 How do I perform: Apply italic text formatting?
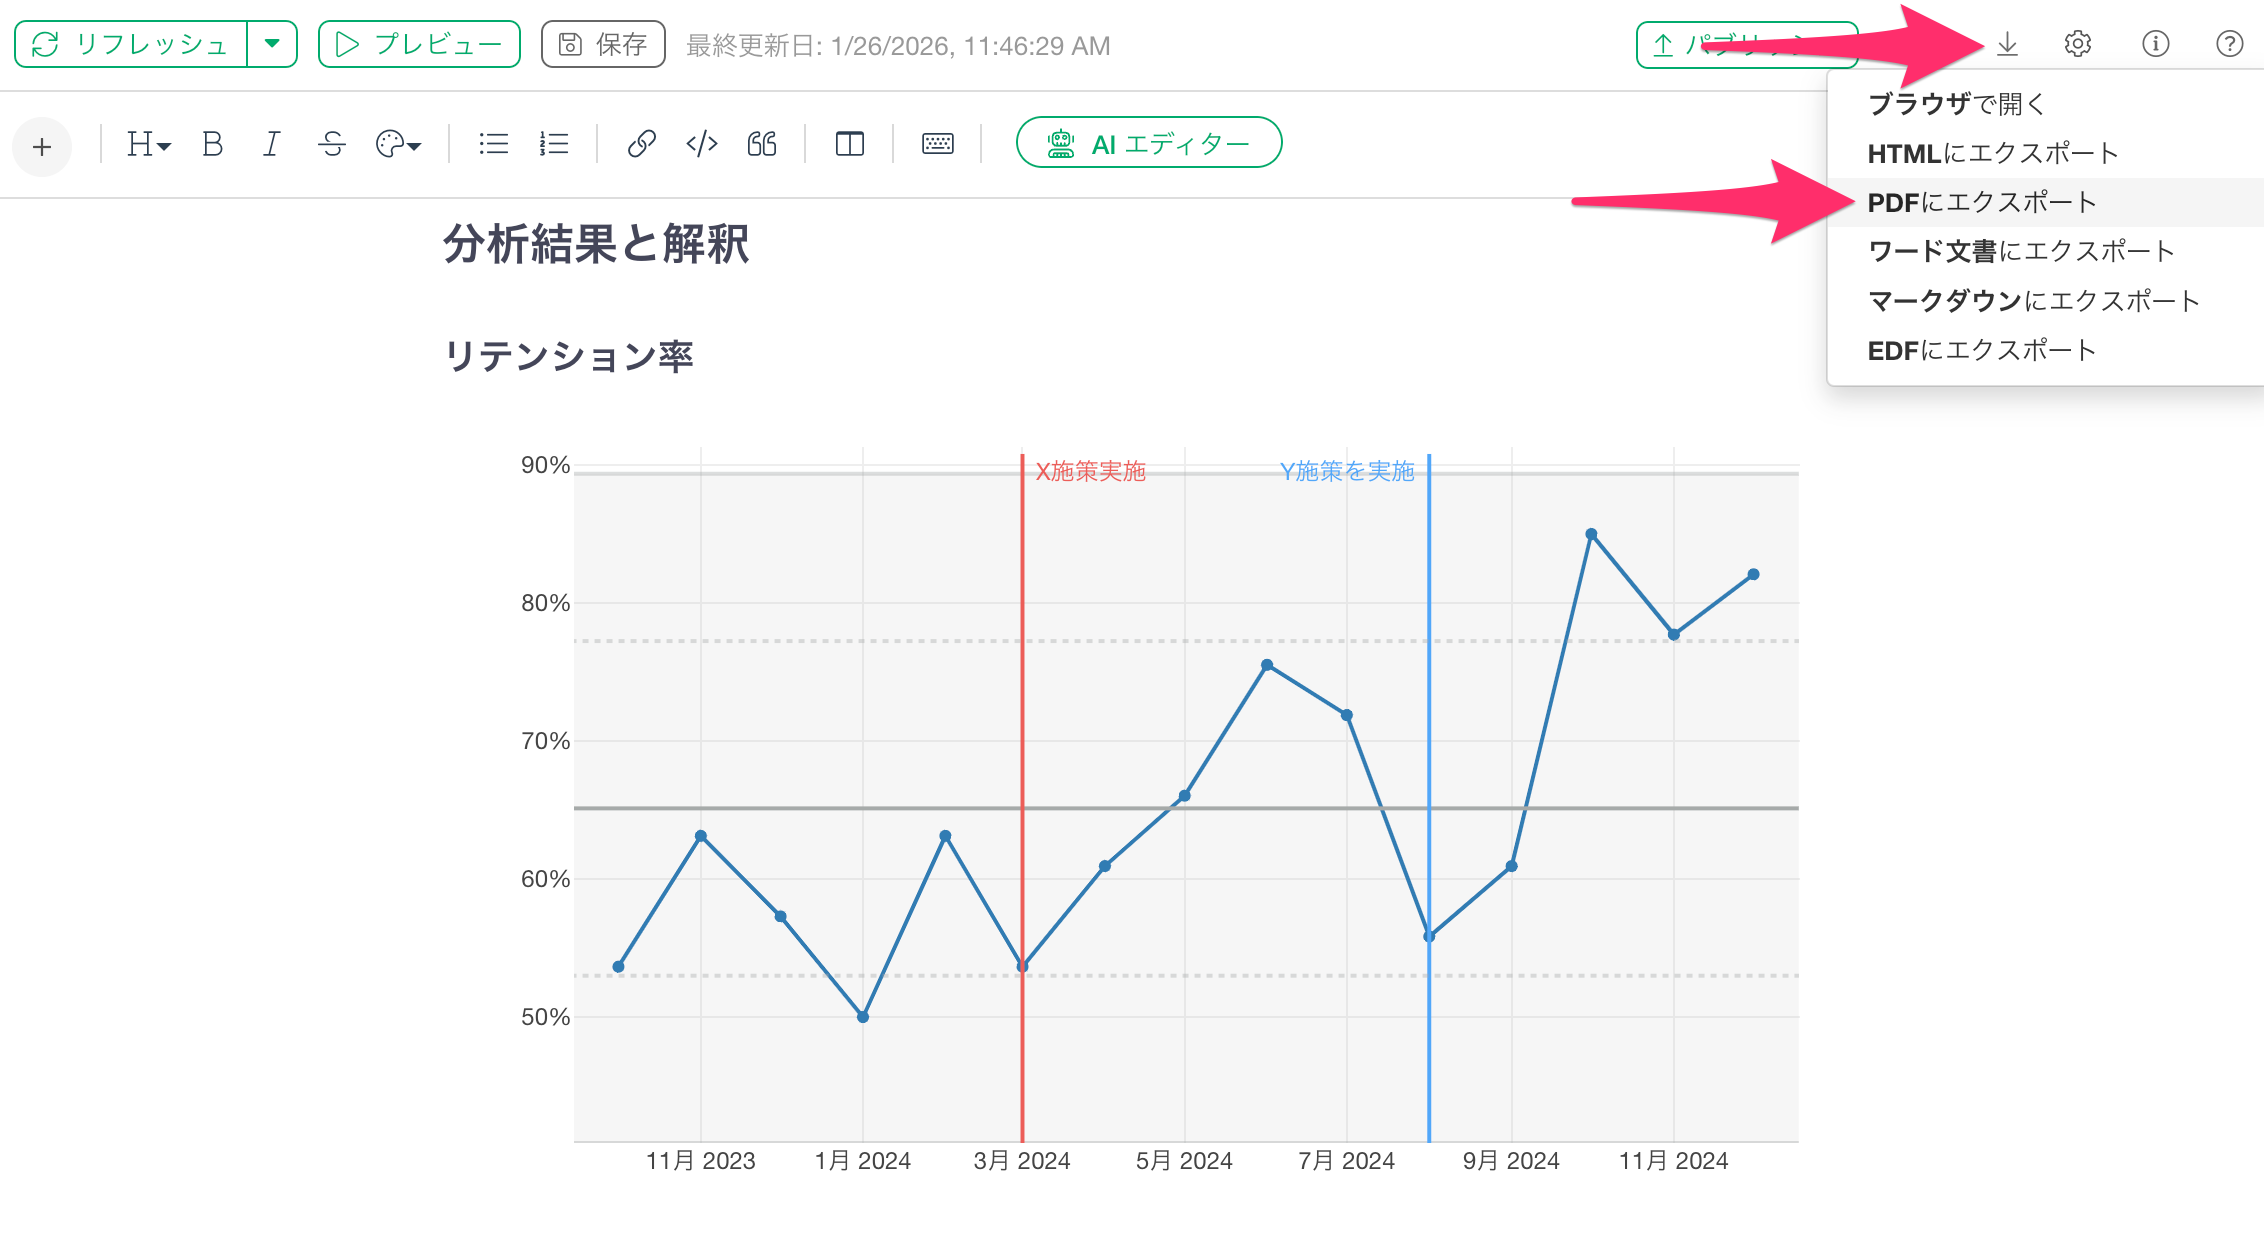(271, 145)
